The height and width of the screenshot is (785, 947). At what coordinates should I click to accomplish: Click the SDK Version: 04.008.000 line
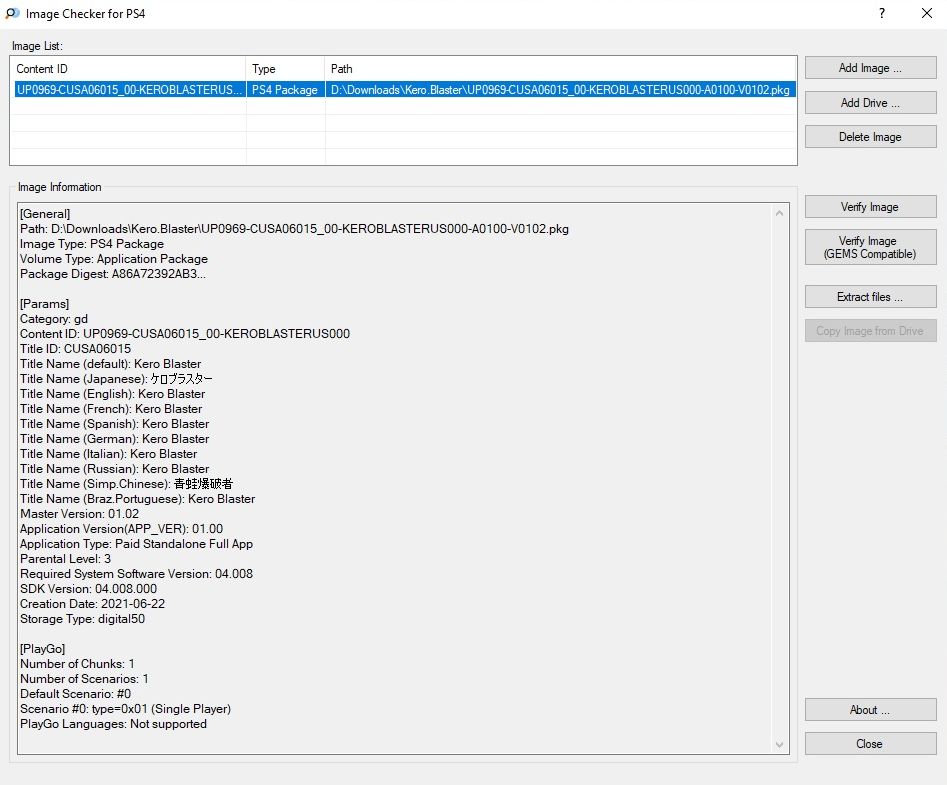[x=89, y=589]
